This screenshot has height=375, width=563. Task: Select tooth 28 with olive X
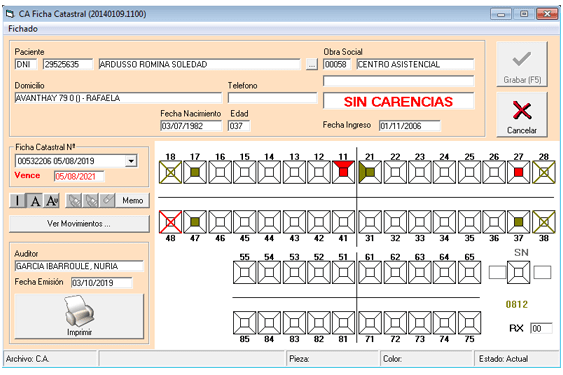544,172
